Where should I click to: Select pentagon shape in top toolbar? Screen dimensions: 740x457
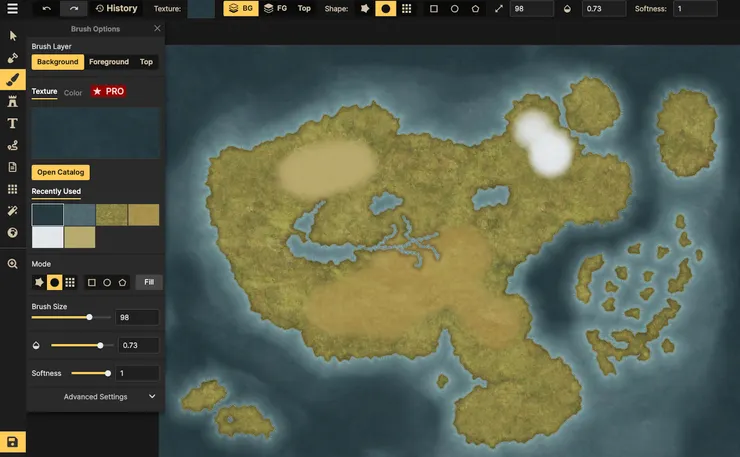tap(475, 8)
